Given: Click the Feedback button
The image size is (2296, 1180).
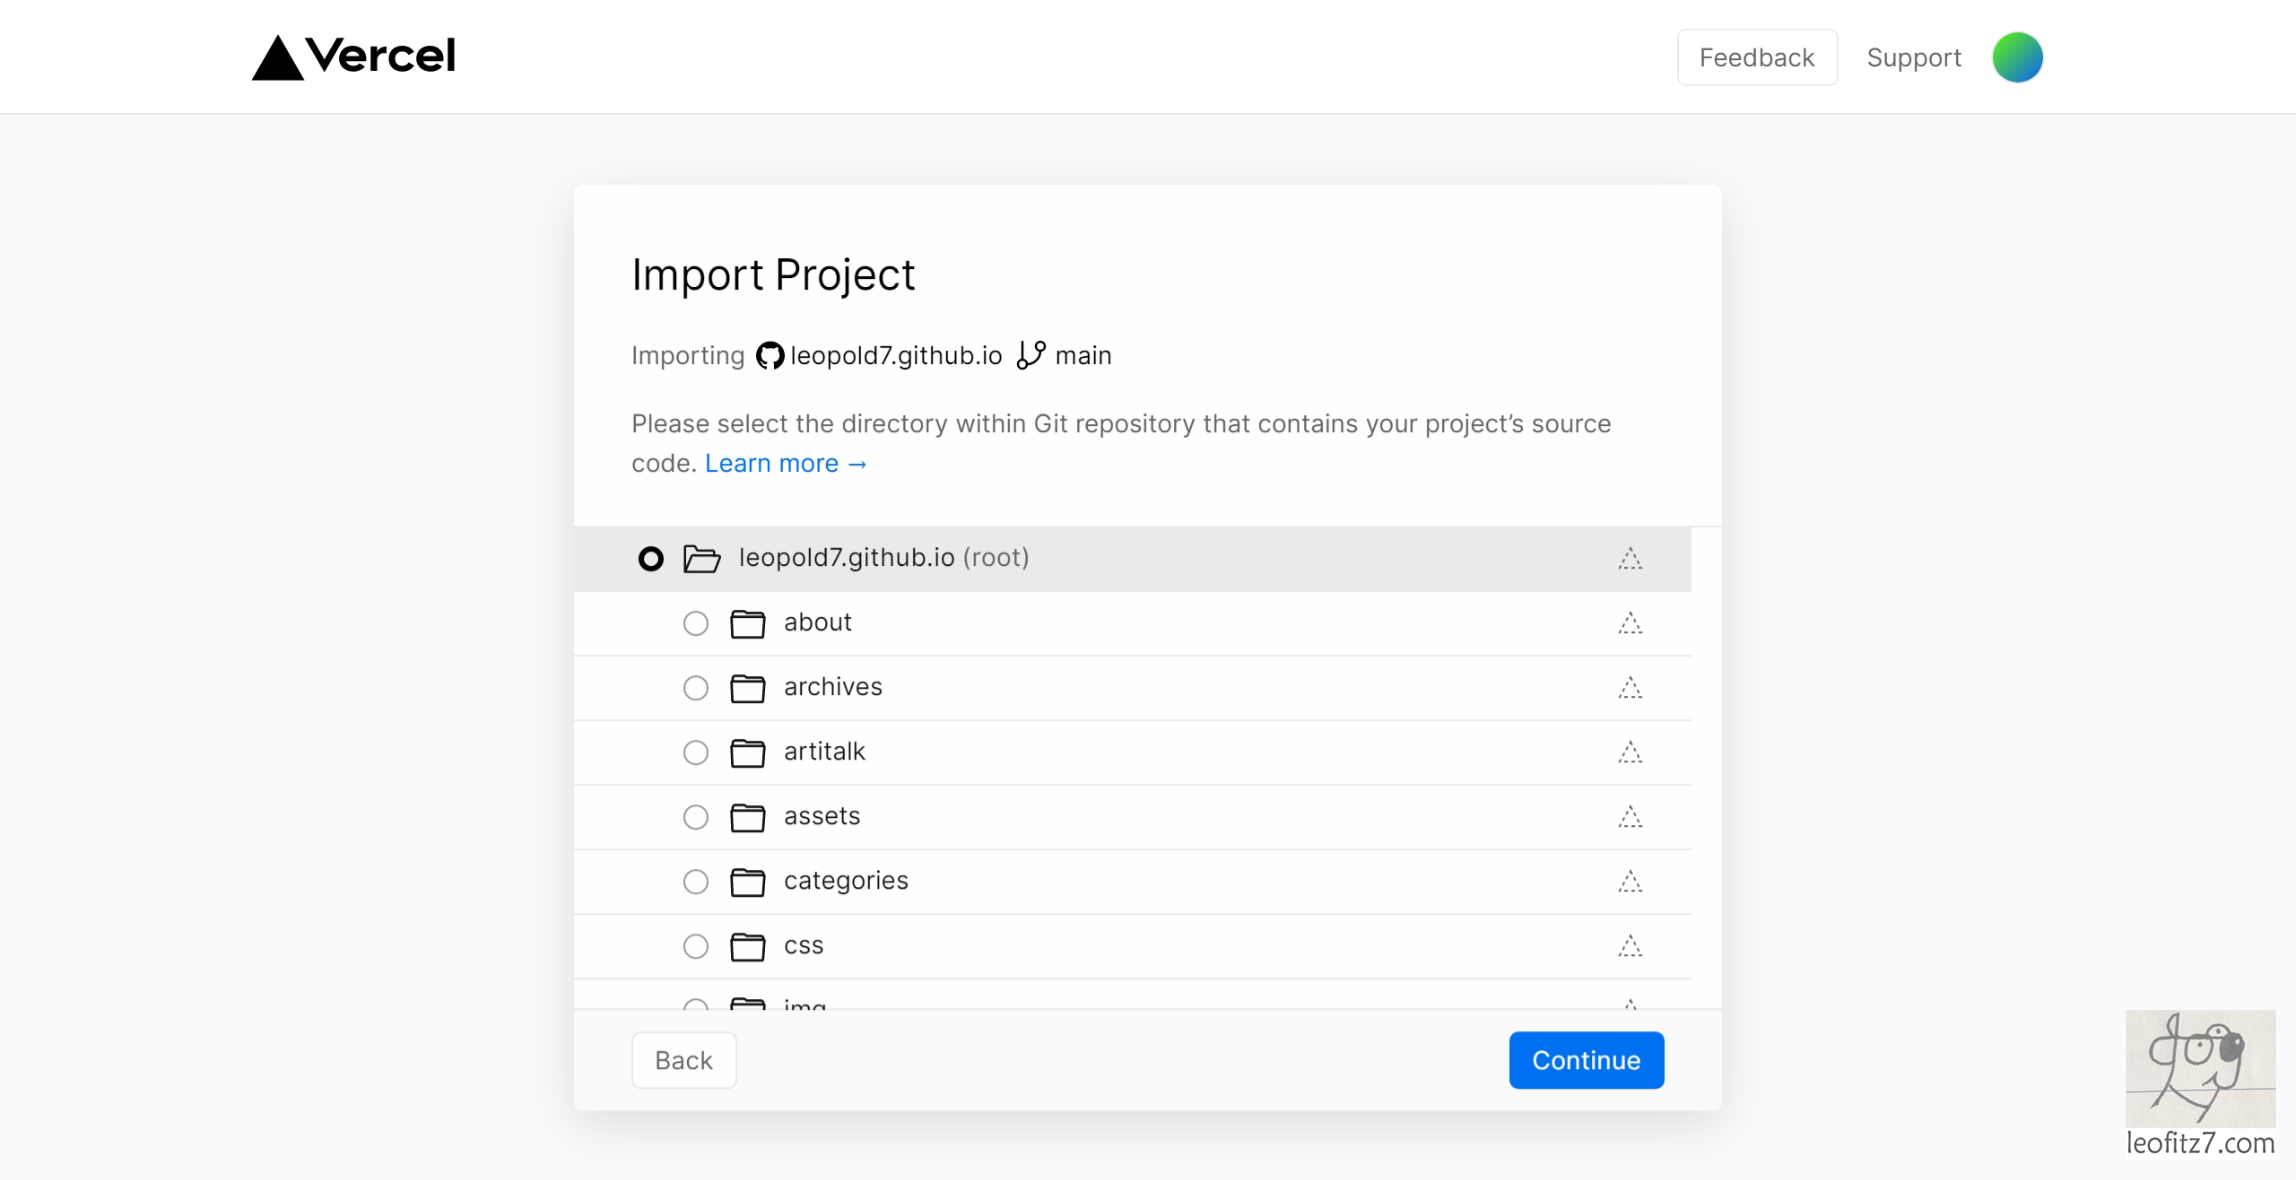Looking at the screenshot, I should 1756,58.
